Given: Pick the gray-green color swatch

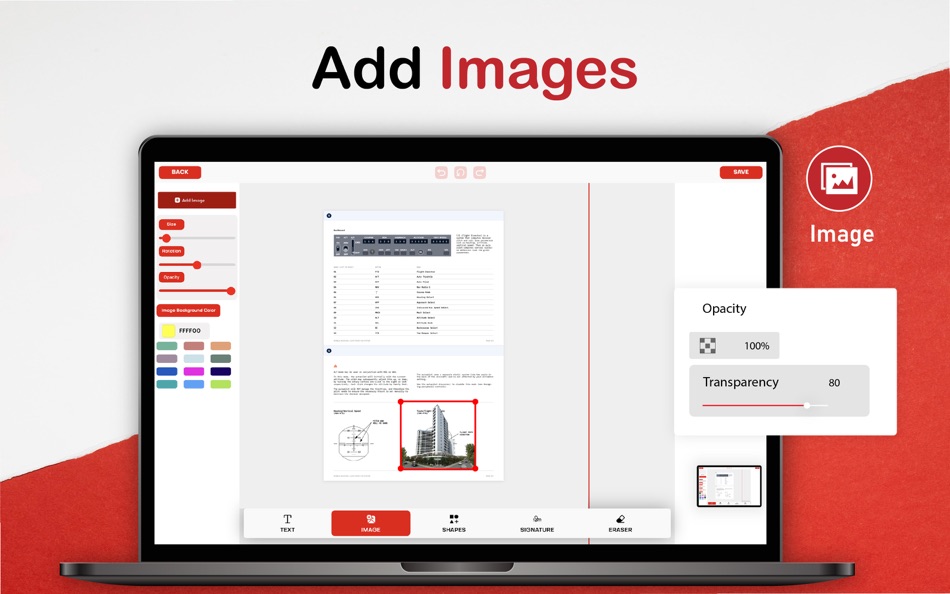Looking at the screenshot, I should click(221, 359).
